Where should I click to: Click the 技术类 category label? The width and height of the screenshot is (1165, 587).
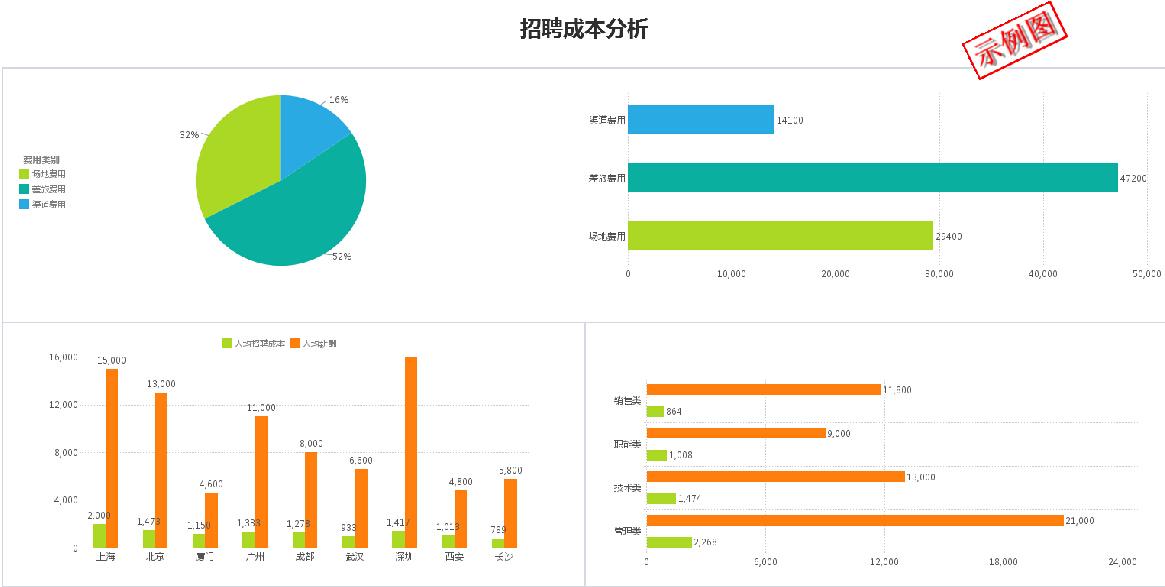(629, 488)
